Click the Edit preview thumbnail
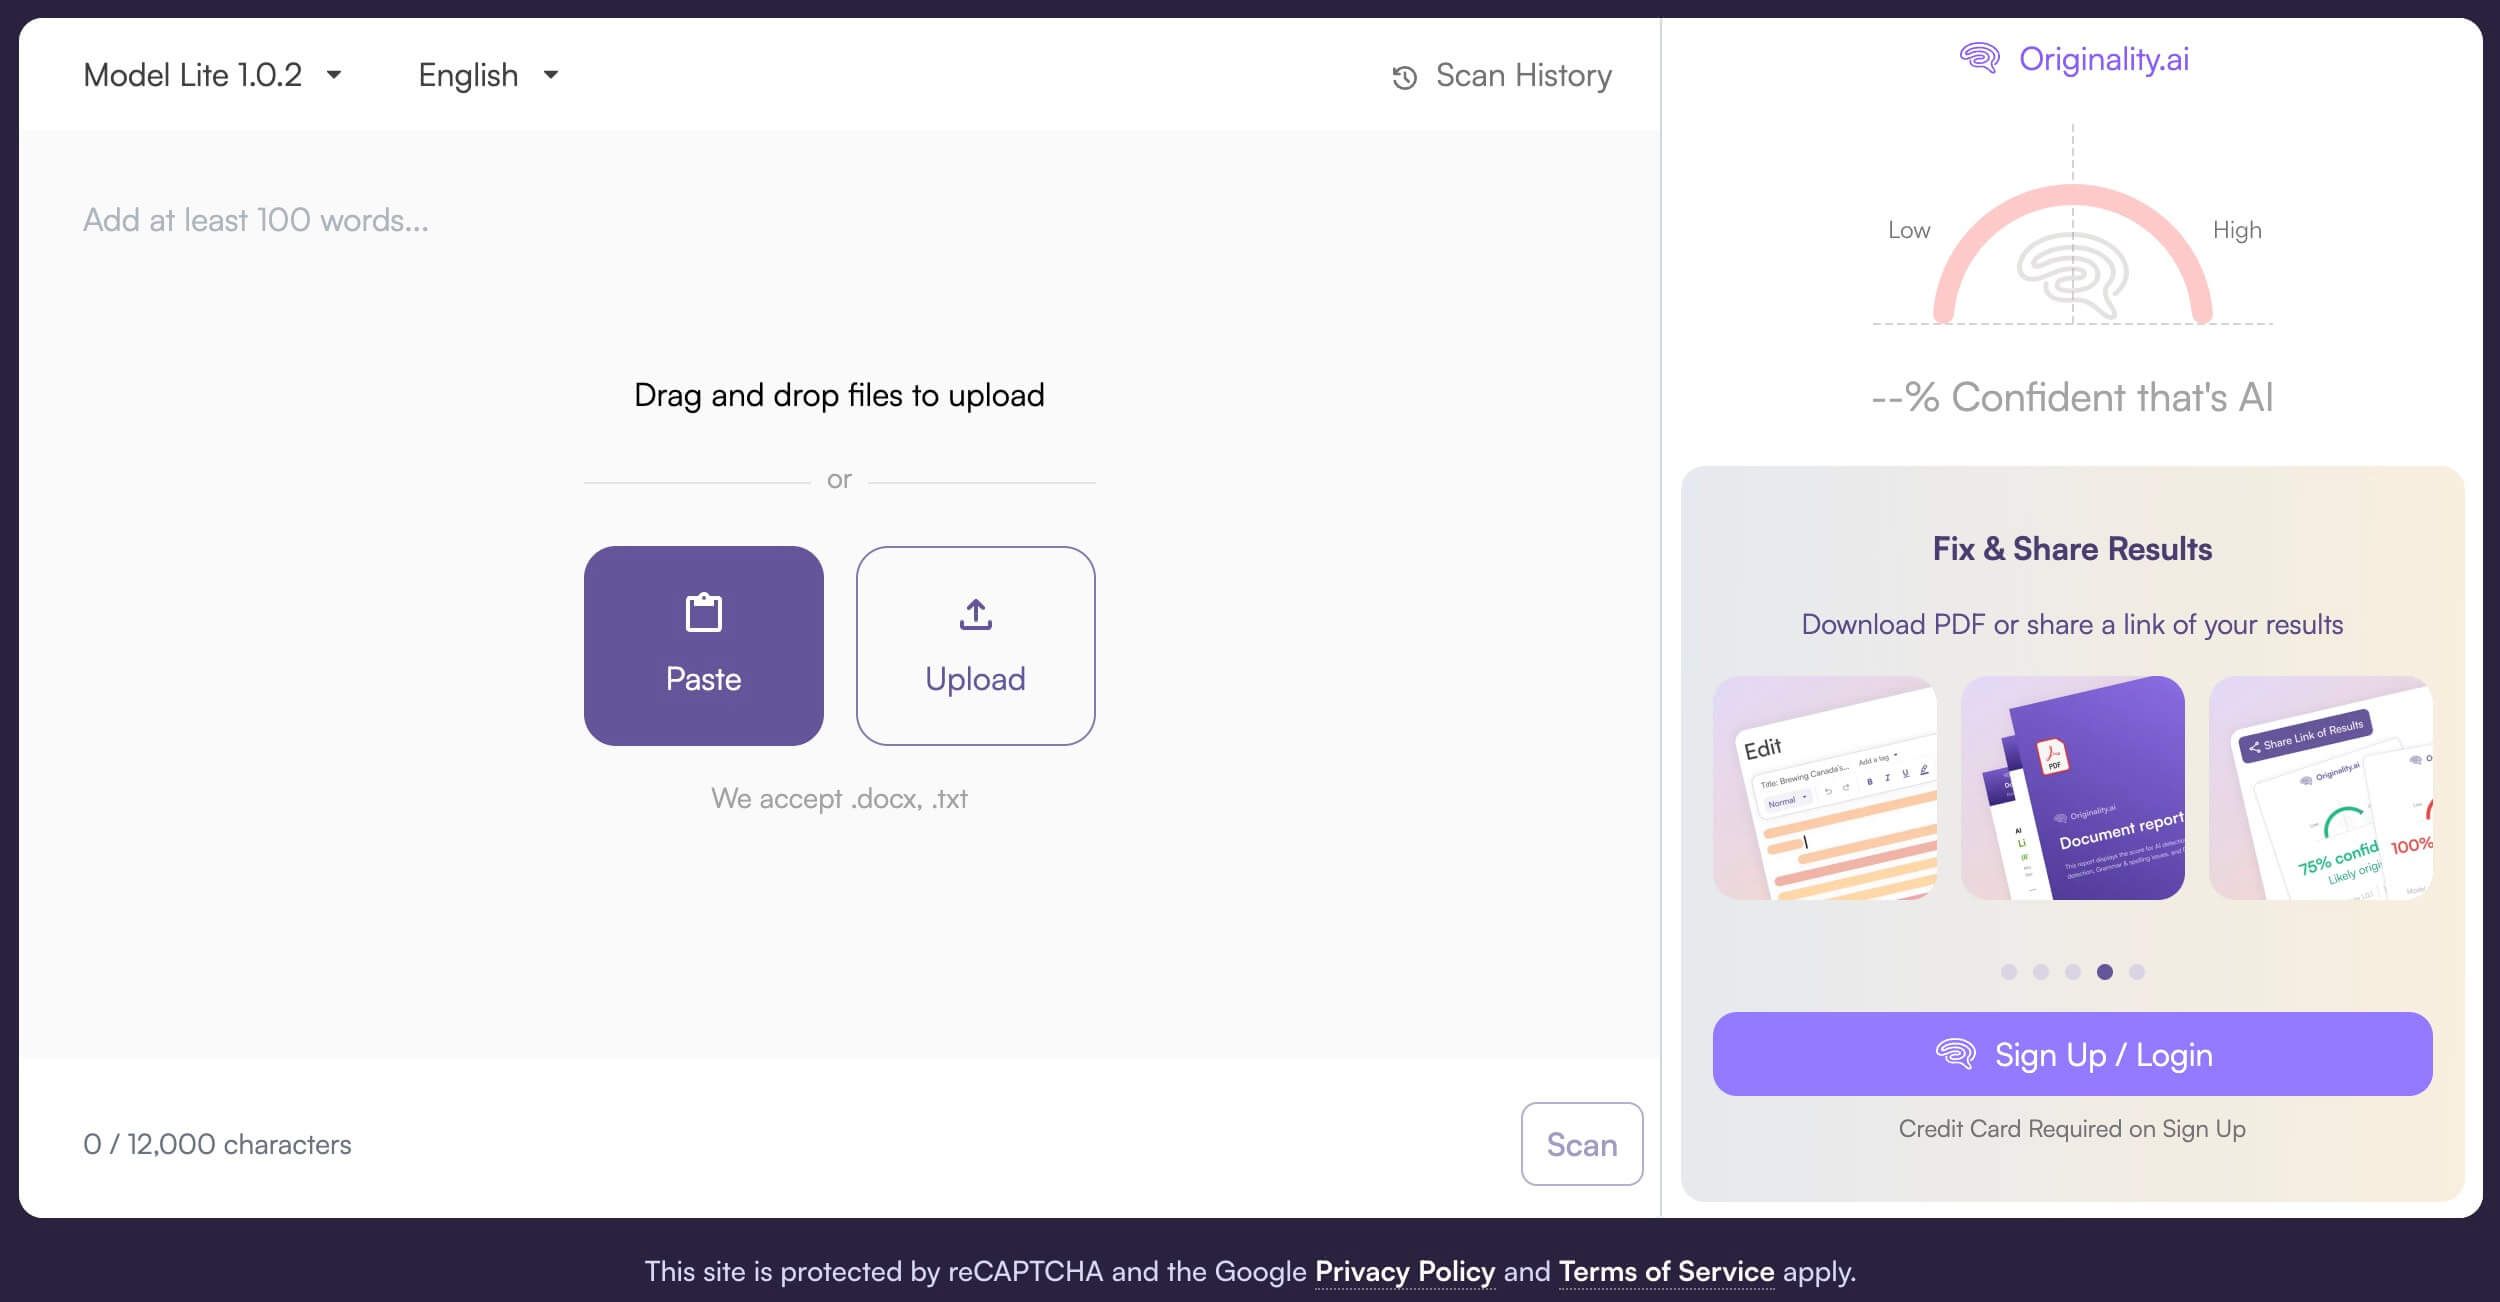The height and width of the screenshot is (1302, 2500). click(x=1824, y=788)
